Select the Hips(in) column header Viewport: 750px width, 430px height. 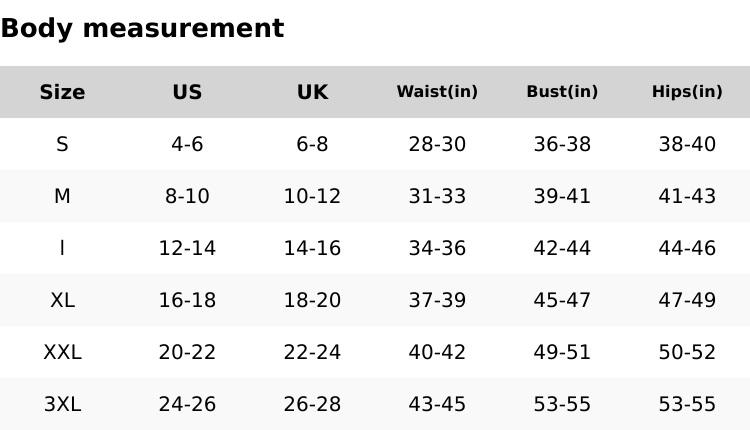687,92
